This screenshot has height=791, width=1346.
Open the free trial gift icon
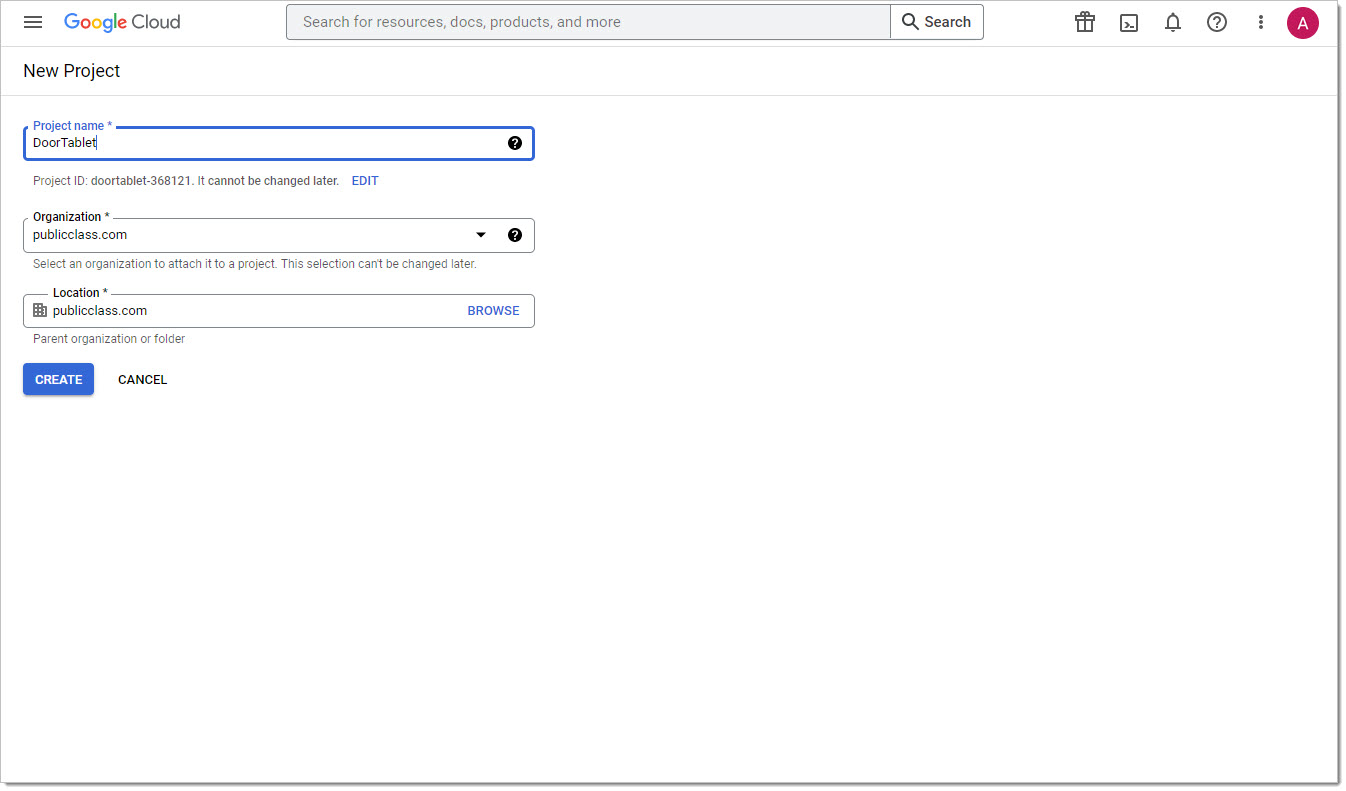(1085, 22)
